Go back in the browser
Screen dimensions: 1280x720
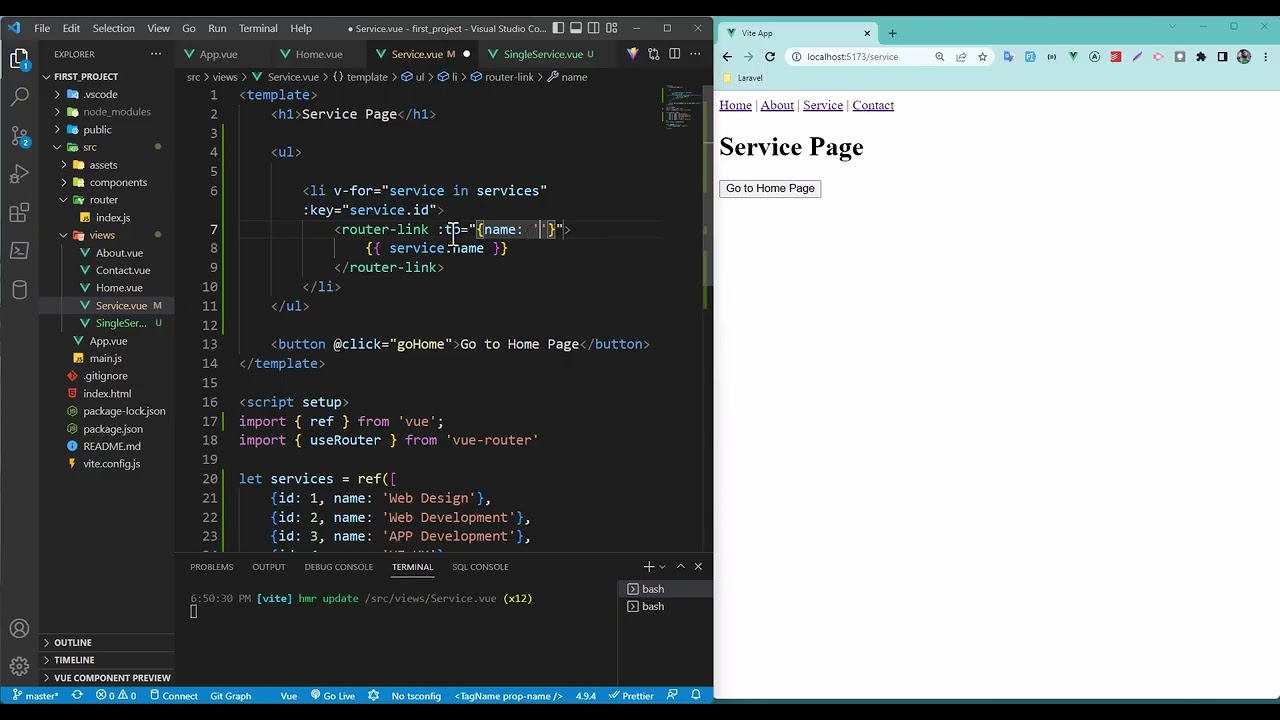(727, 57)
